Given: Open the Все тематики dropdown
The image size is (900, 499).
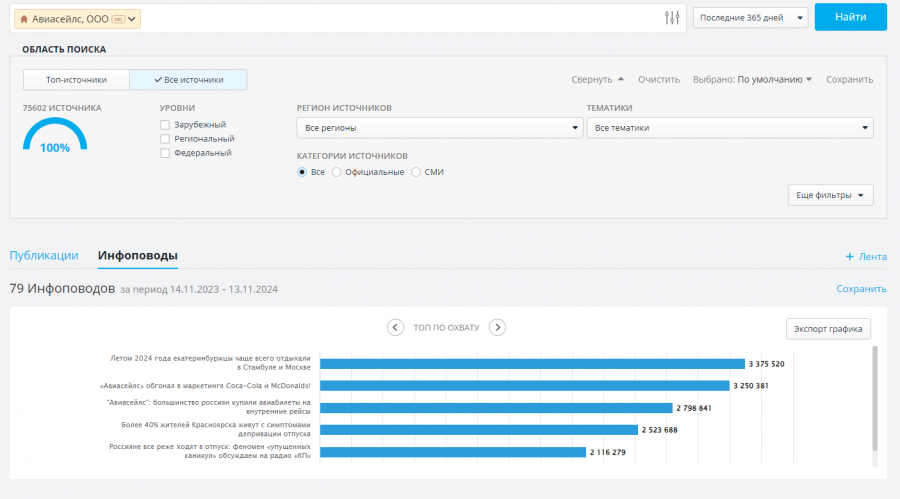Looking at the screenshot, I should tap(729, 128).
